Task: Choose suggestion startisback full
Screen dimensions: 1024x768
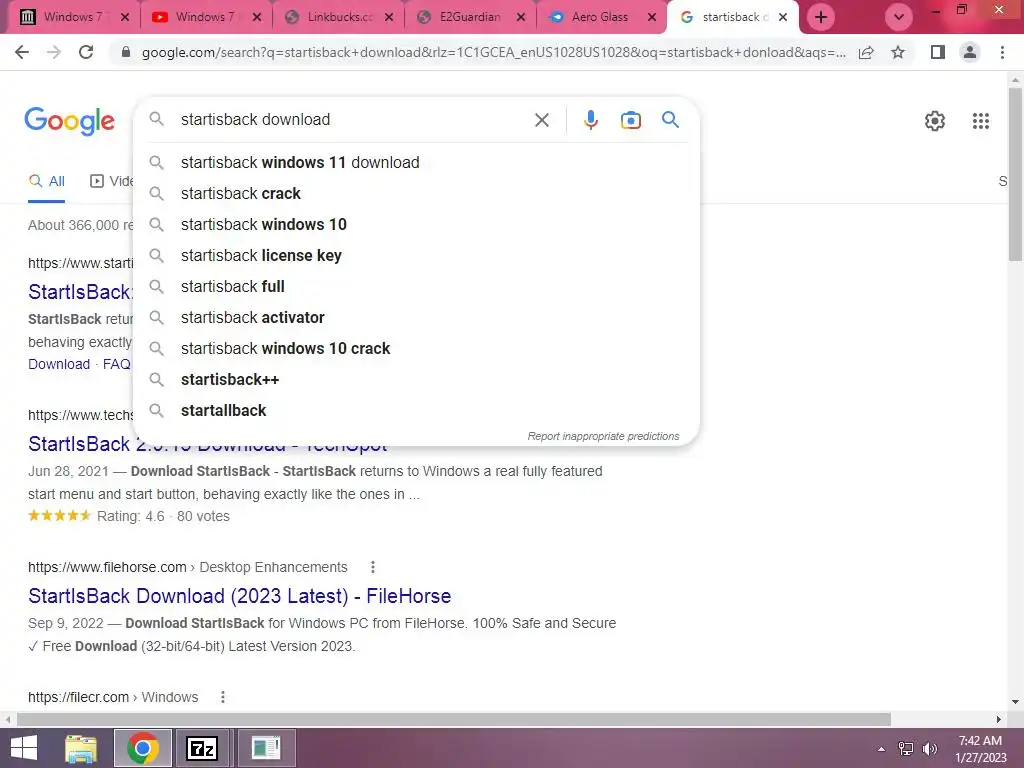Action: 416,287
